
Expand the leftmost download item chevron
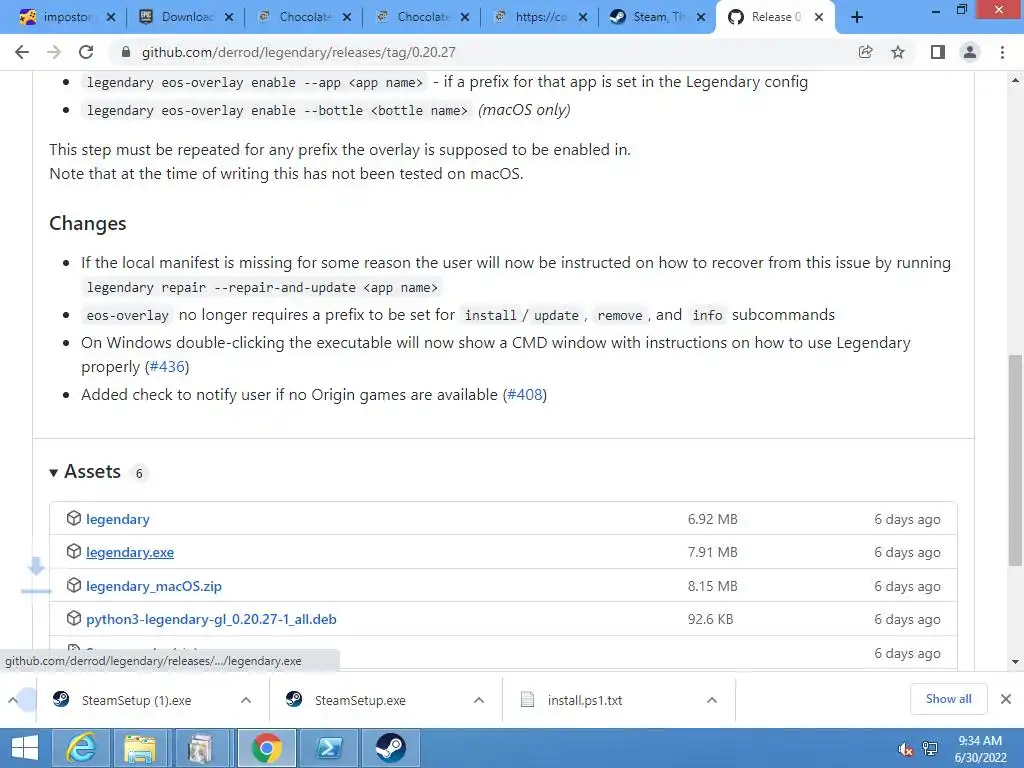pos(13,700)
